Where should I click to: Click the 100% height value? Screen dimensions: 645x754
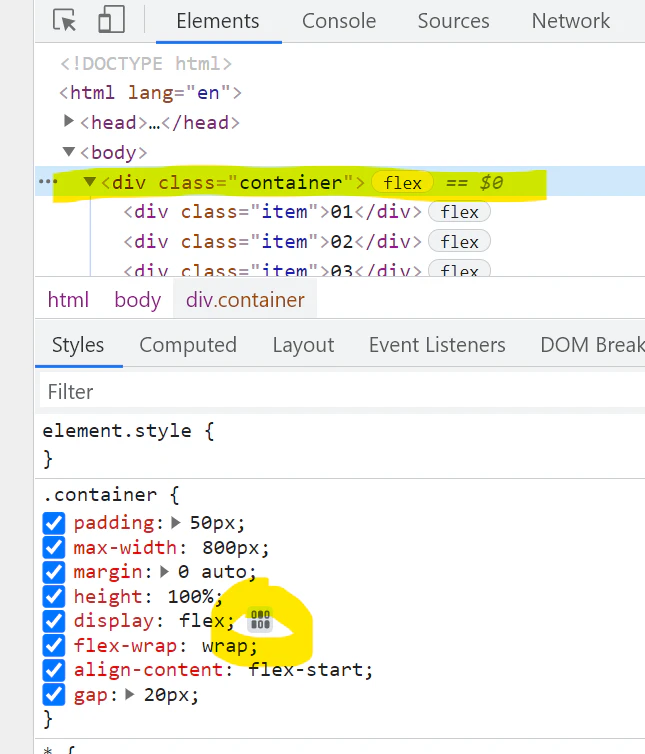click(190, 596)
